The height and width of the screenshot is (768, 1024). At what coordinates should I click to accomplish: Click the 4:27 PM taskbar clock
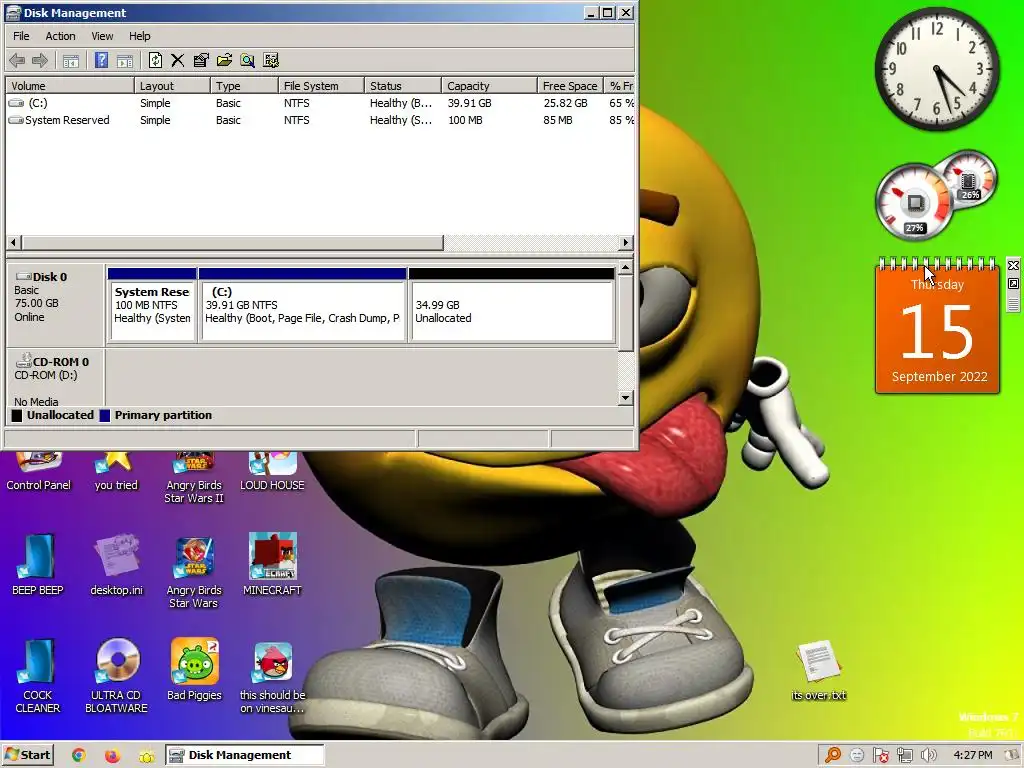tap(973, 755)
